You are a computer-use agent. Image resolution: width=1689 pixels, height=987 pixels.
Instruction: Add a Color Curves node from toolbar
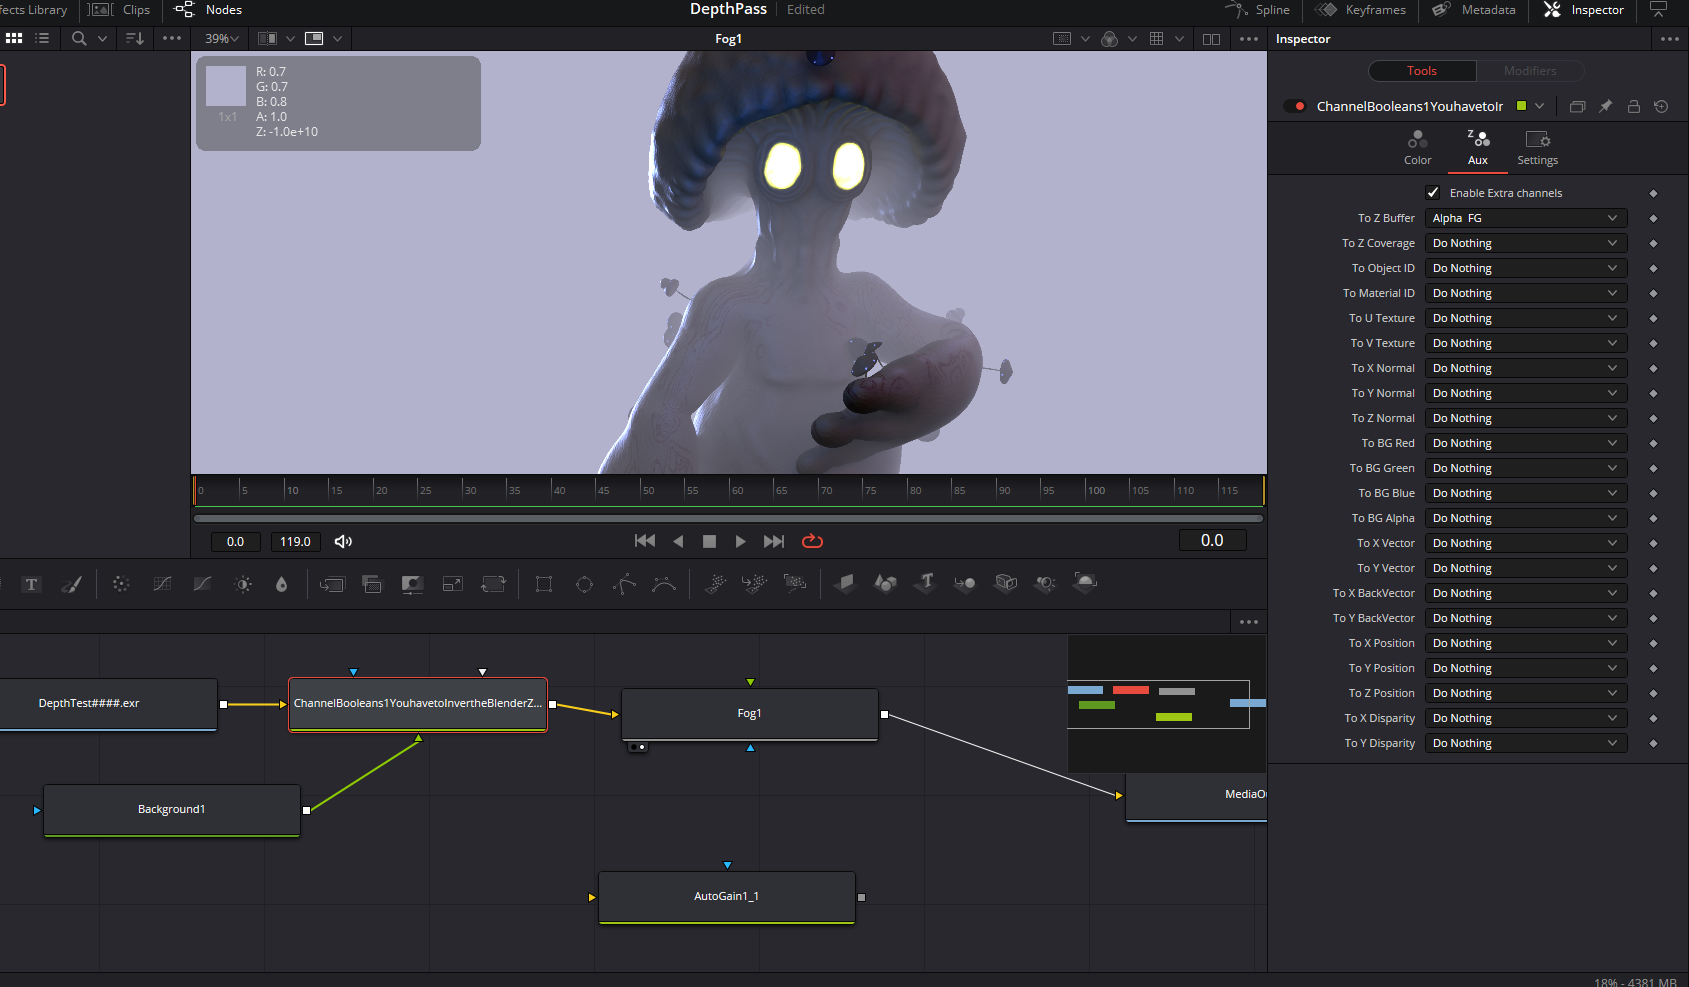coord(162,584)
